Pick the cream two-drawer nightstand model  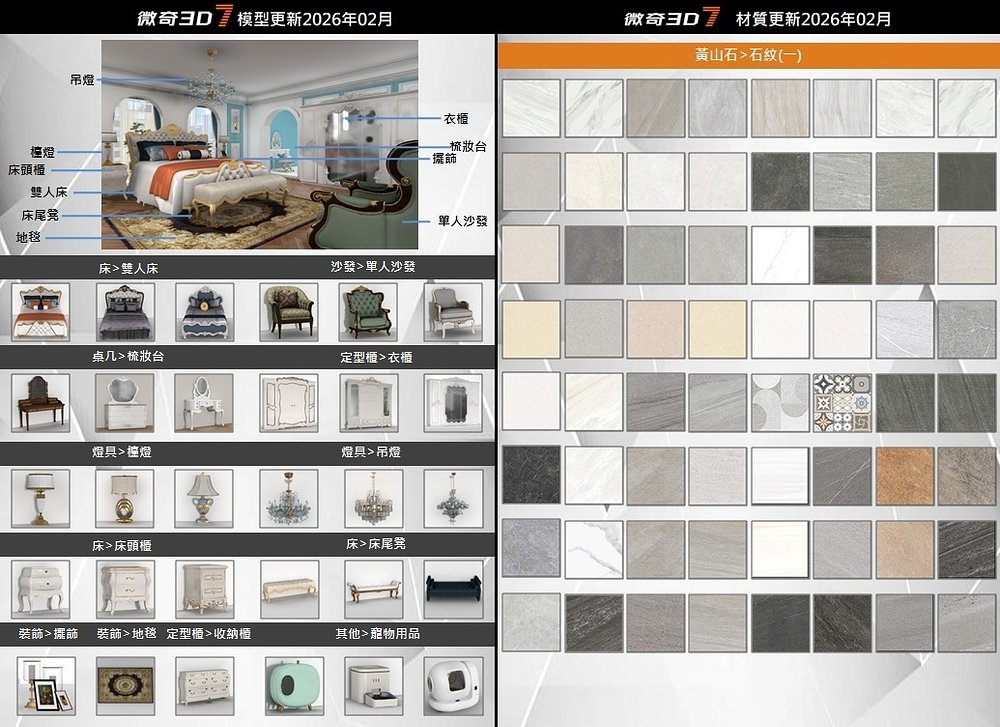click(x=125, y=589)
